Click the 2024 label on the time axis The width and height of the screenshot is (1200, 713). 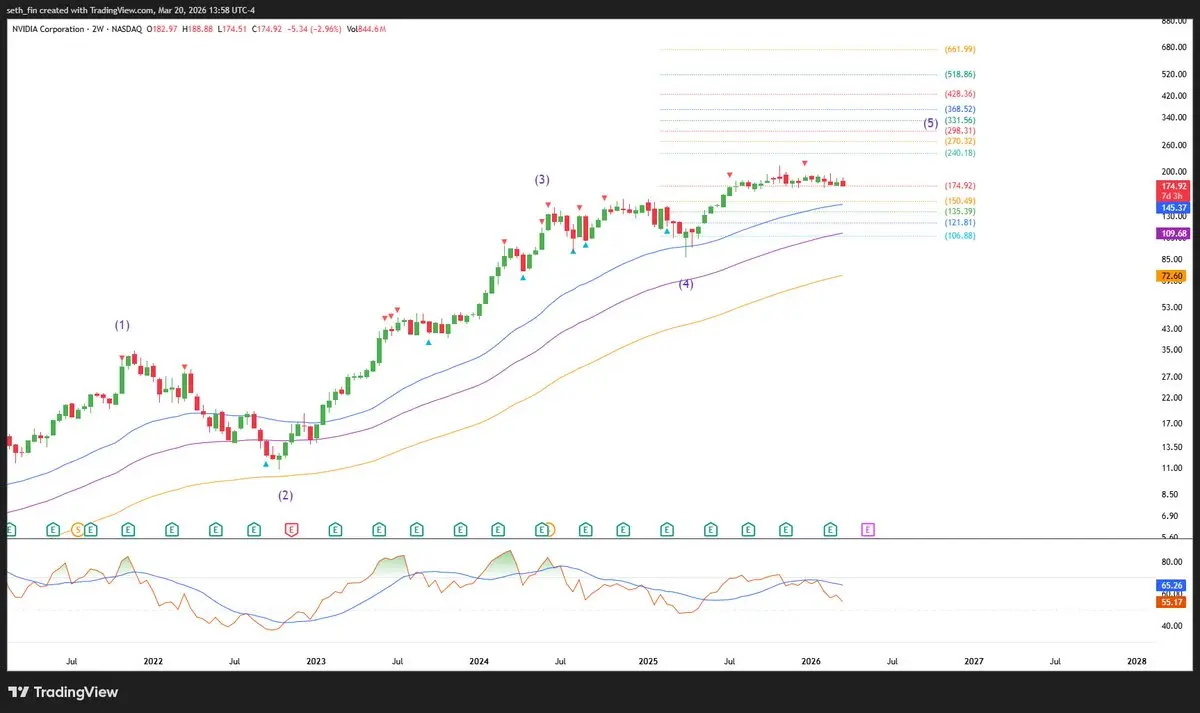pos(479,661)
